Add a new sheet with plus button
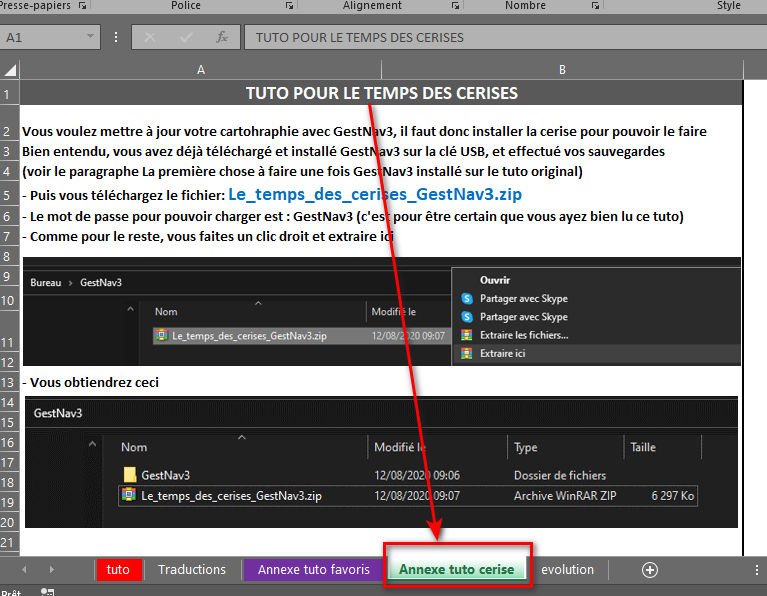 [650, 570]
